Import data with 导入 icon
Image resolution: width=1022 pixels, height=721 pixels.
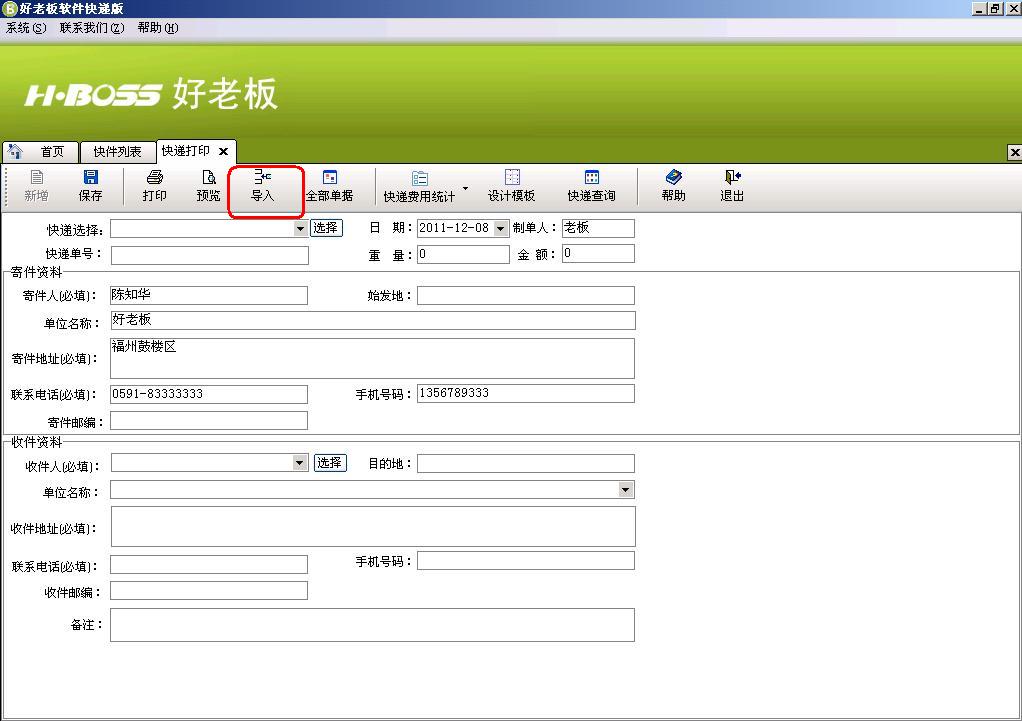pos(262,177)
